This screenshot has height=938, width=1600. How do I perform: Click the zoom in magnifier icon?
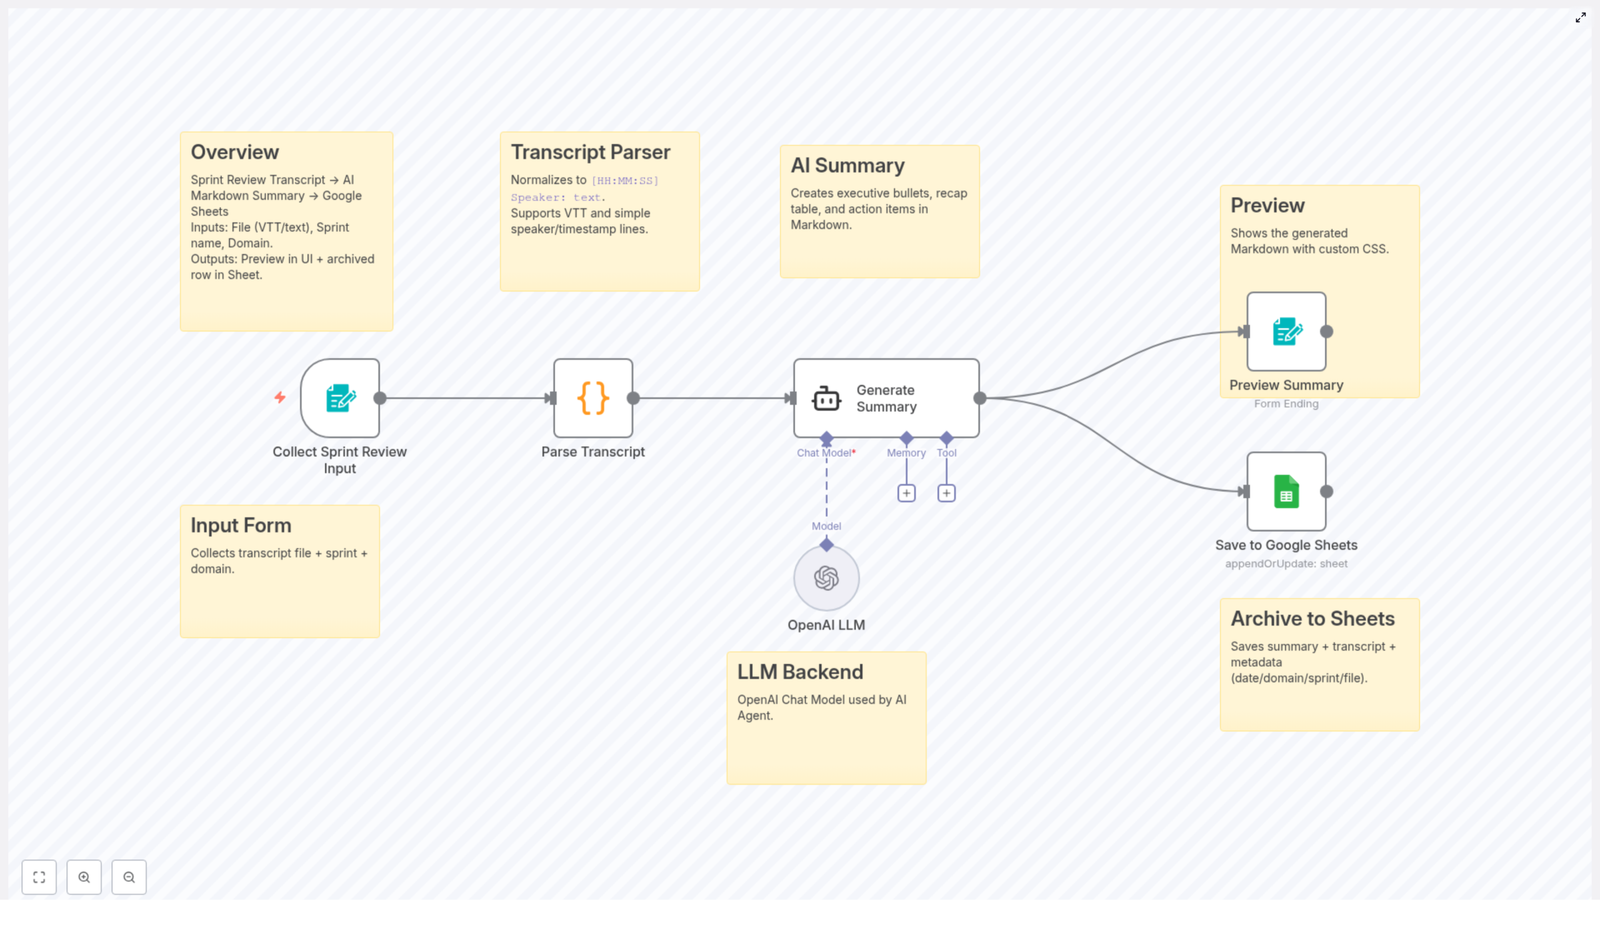(84, 877)
